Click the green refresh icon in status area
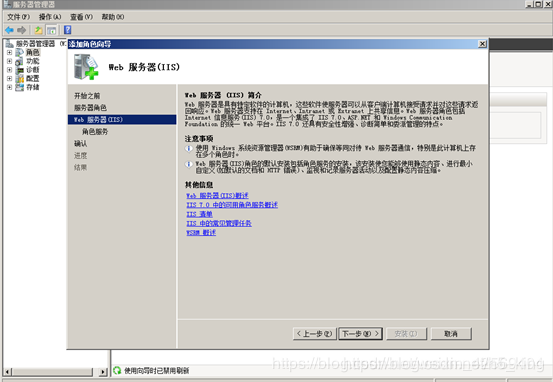553x382 pixels. coord(117,370)
